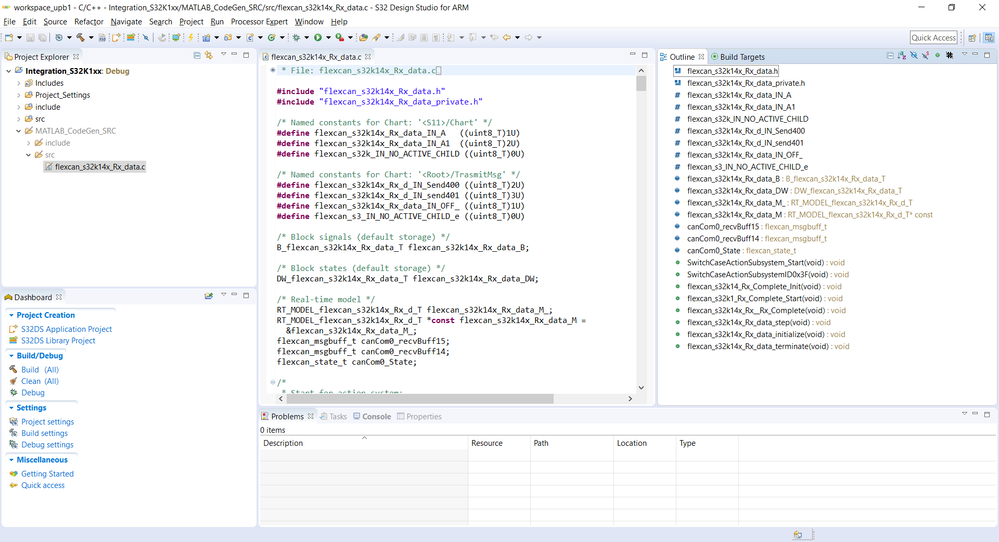Screen dimensions: 999x542
Task: Click the Flash lightning bolt toolbar icon
Action: click(x=191, y=38)
